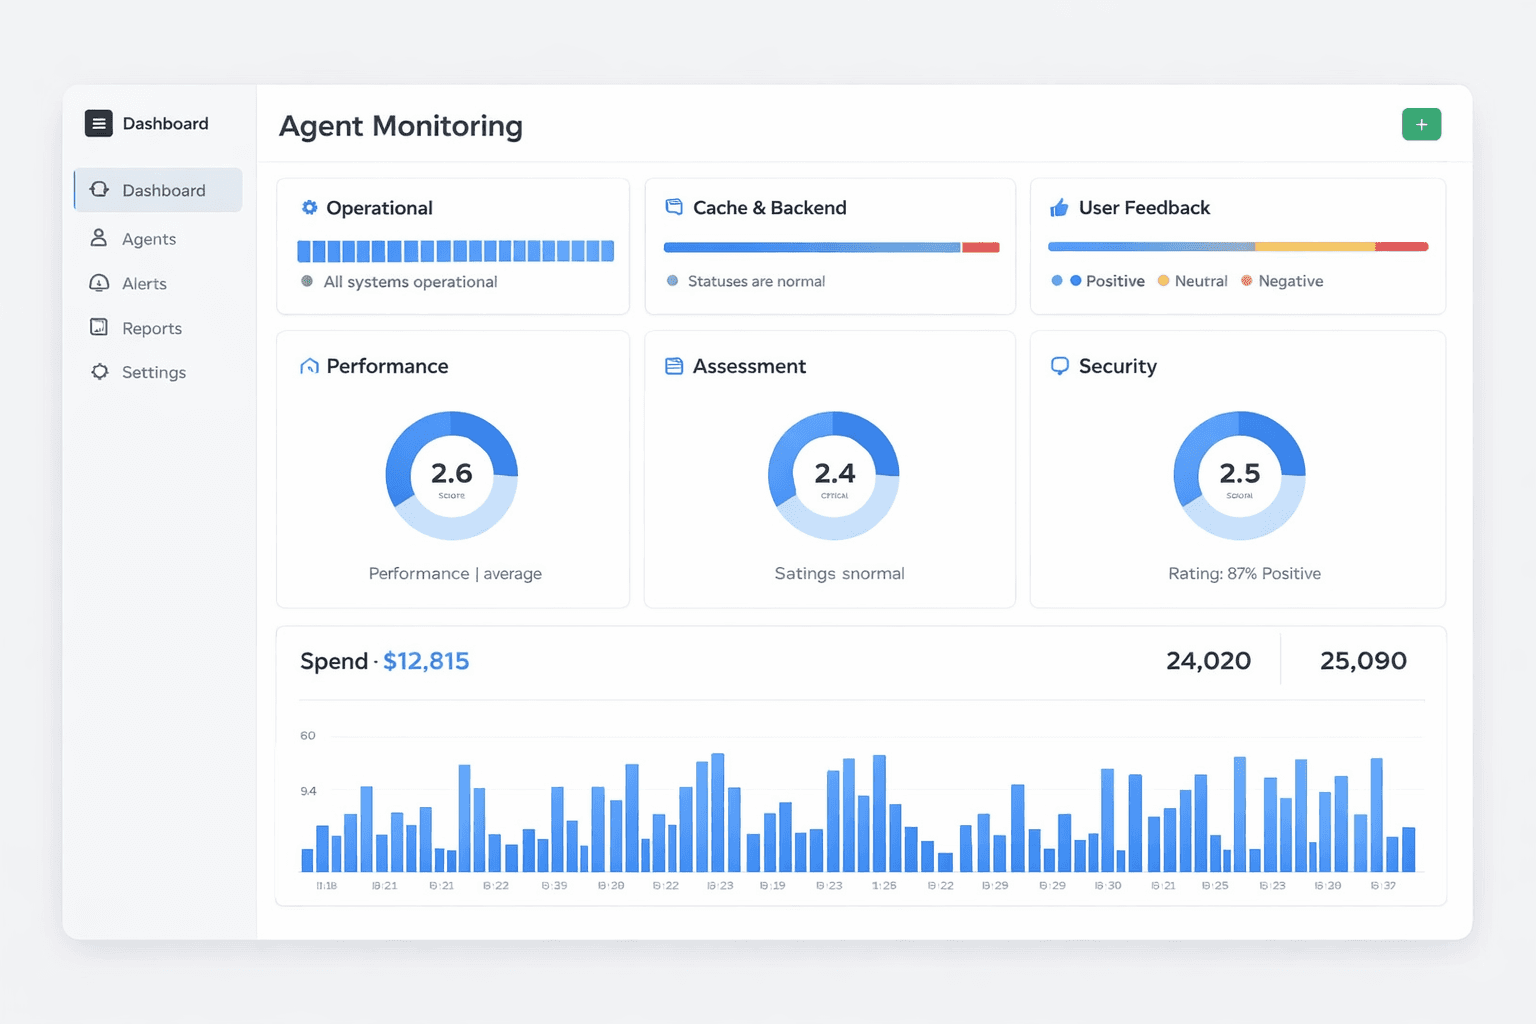Click the thumbs-up icon on User Feedback

pos(1060,207)
